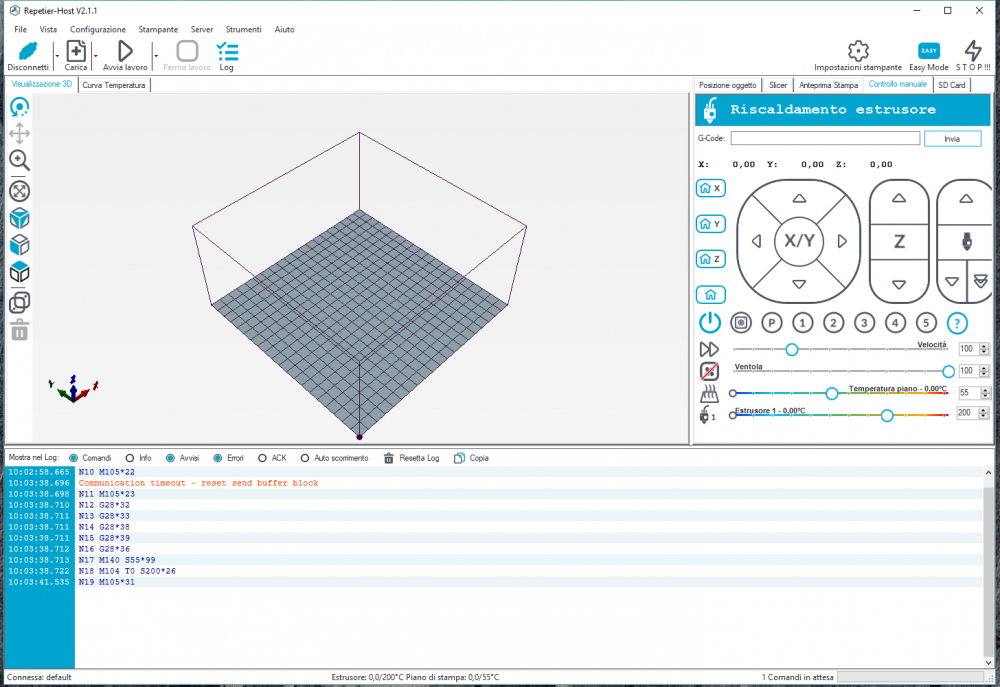Click the Invia button
This screenshot has width=1000, height=687.
951,139
